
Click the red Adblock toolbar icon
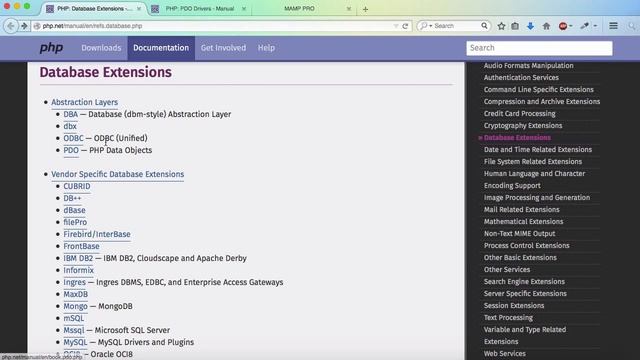(563, 26)
